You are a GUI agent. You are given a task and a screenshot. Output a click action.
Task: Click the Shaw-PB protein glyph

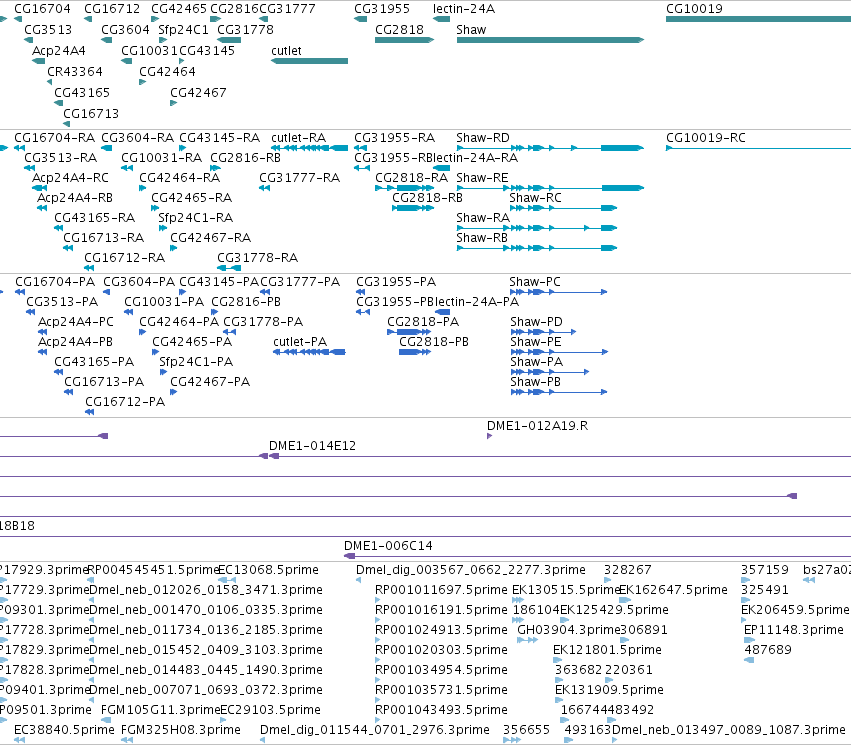coord(558,392)
